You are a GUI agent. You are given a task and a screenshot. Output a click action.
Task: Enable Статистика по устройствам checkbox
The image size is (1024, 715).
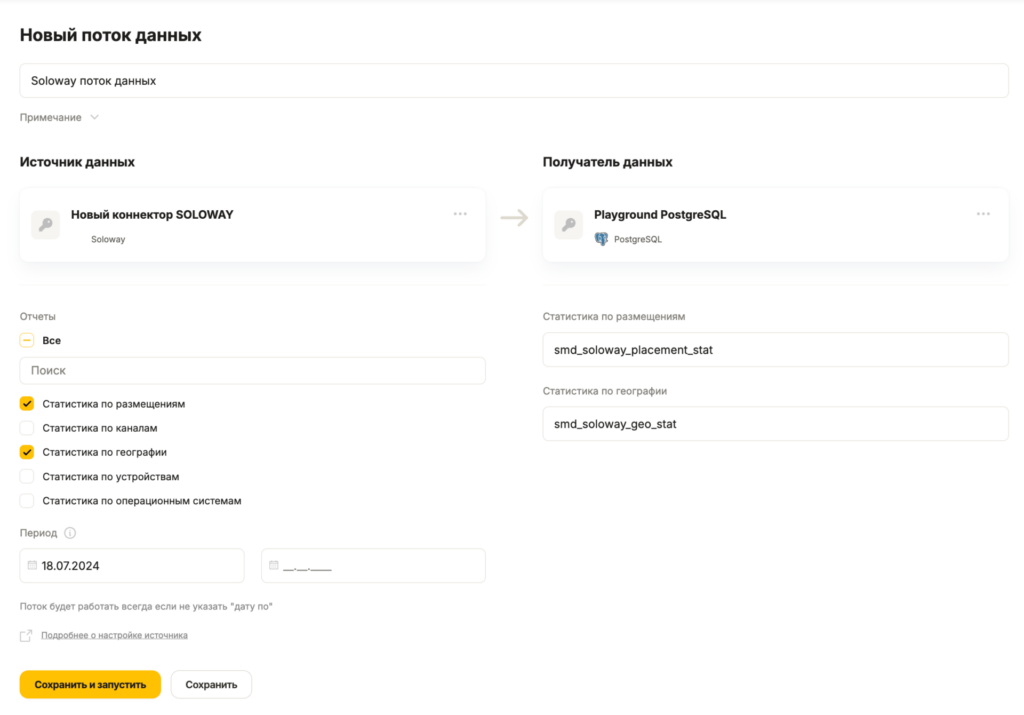click(x=27, y=477)
